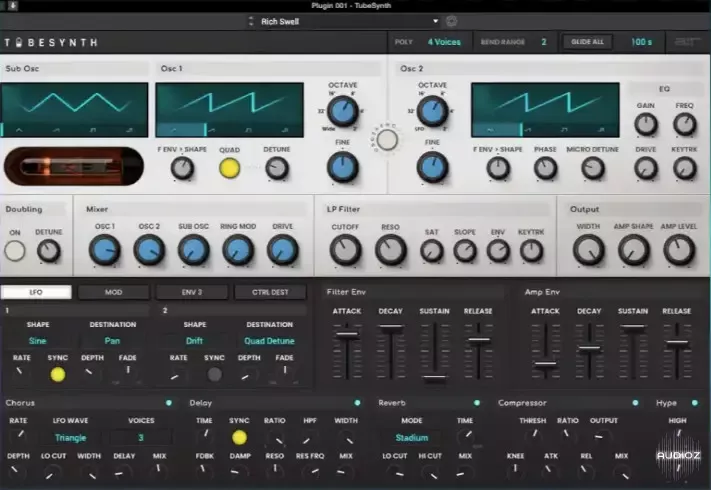Image resolution: width=711 pixels, height=490 pixels.
Task: Click the glide time value 100 s
Action: pos(641,42)
